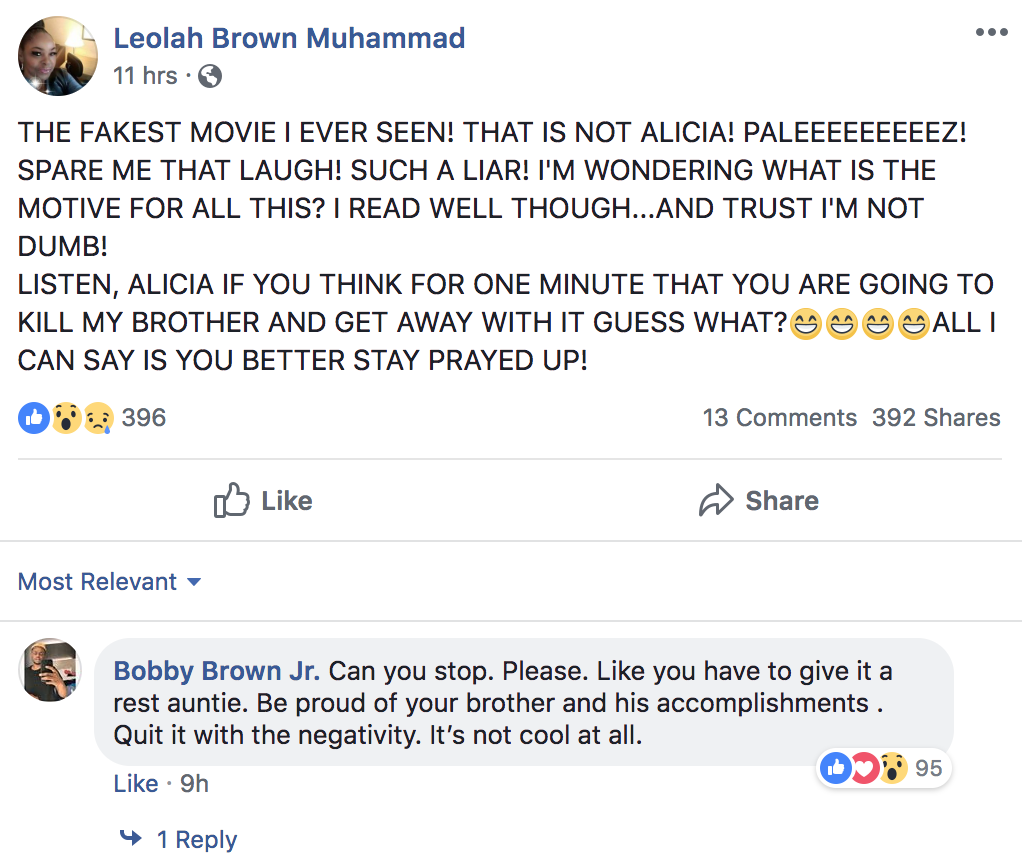1022x856 pixels.
Task: Click the post's sad reaction emoji
Action: 97,417
